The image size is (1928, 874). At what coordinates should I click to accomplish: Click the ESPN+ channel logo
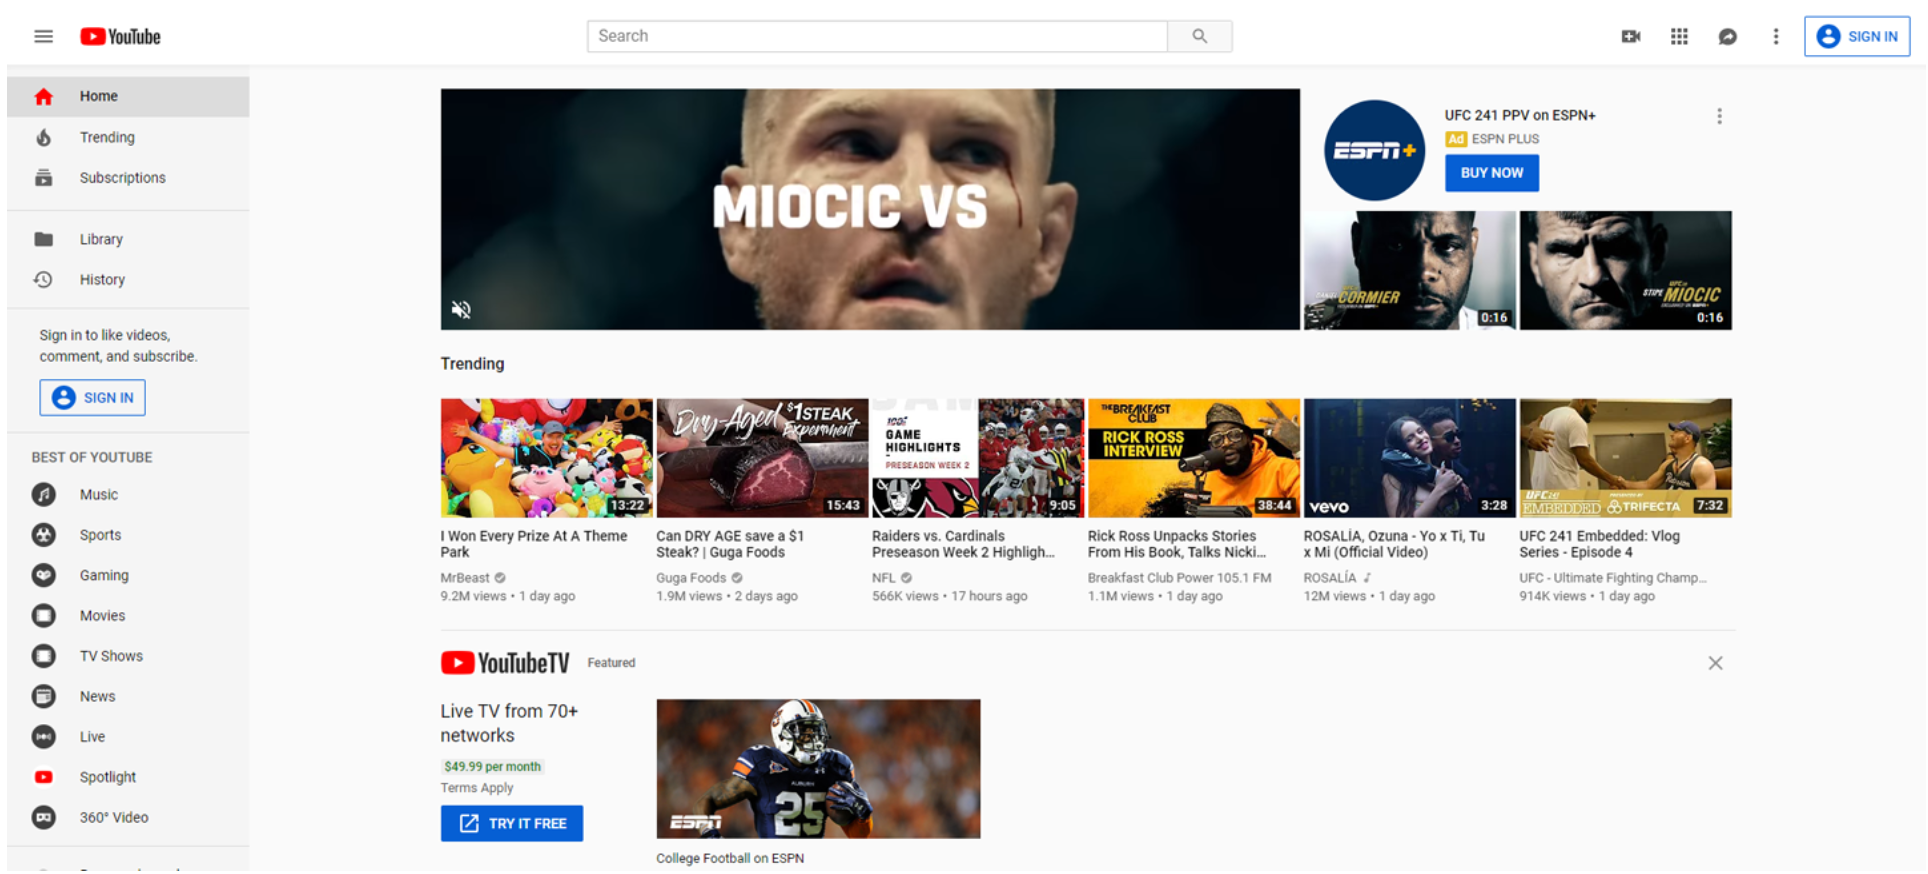(x=1374, y=150)
